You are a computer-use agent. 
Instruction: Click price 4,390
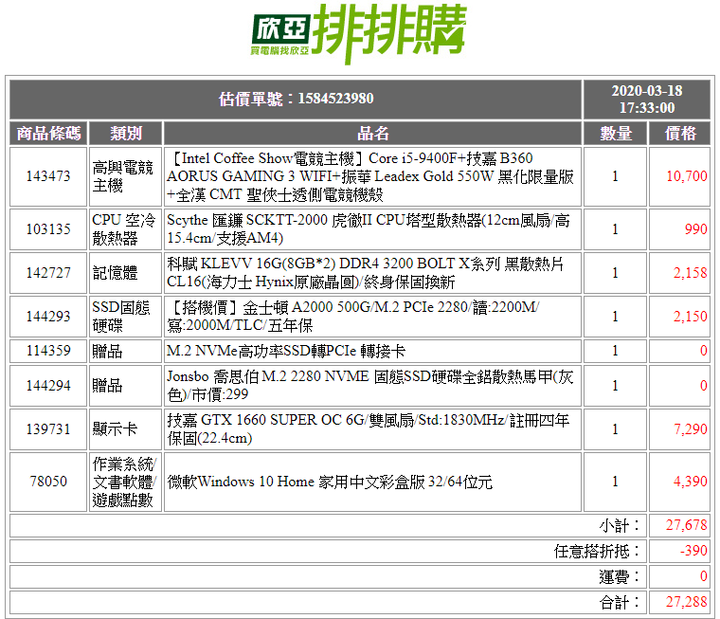point(690,482)
